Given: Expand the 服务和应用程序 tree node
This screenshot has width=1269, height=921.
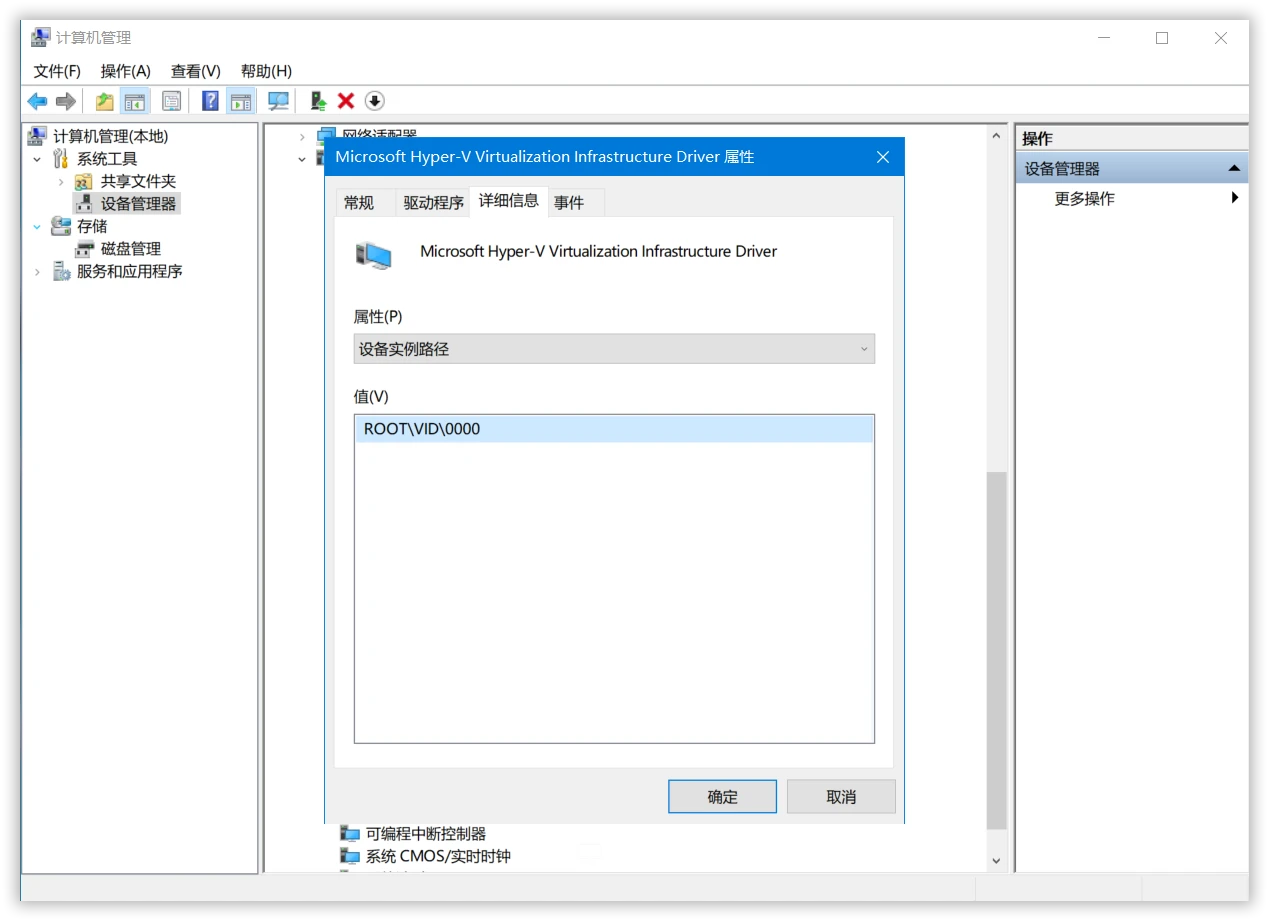Looking at the screenshot, I should [37, 271].
